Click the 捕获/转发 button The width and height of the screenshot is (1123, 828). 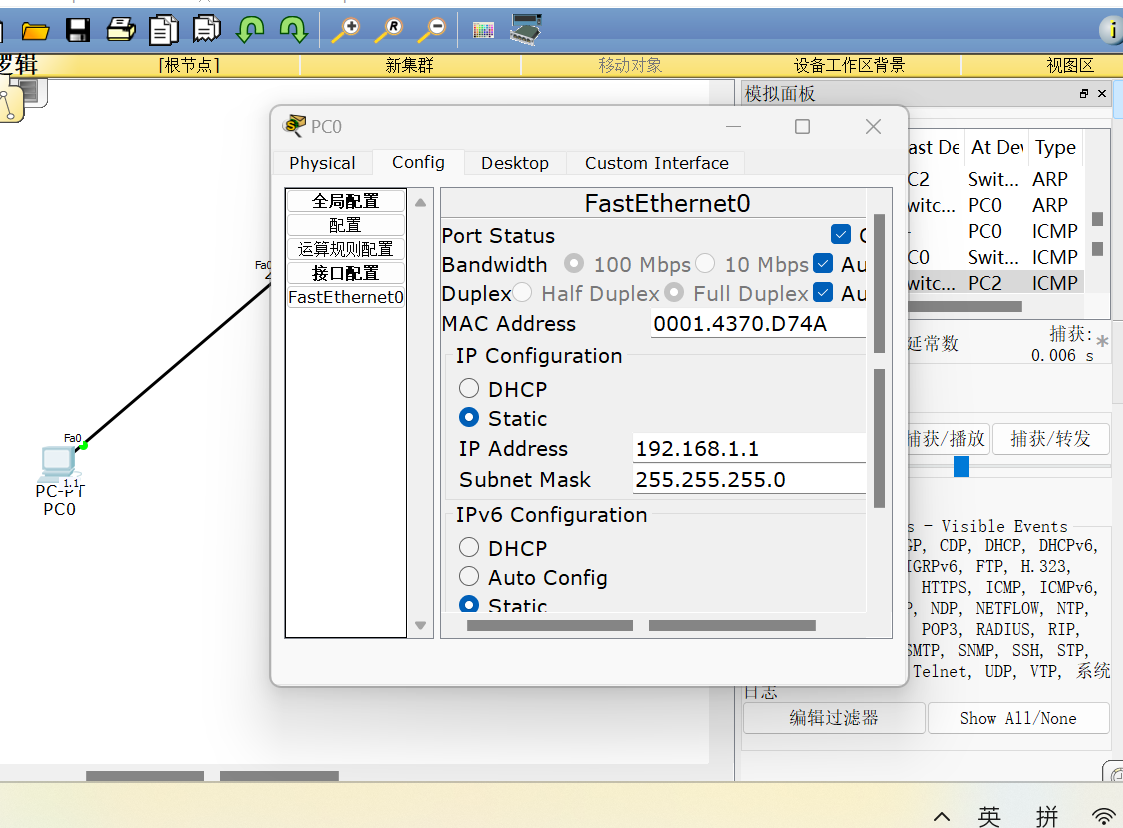point(1050,438)
